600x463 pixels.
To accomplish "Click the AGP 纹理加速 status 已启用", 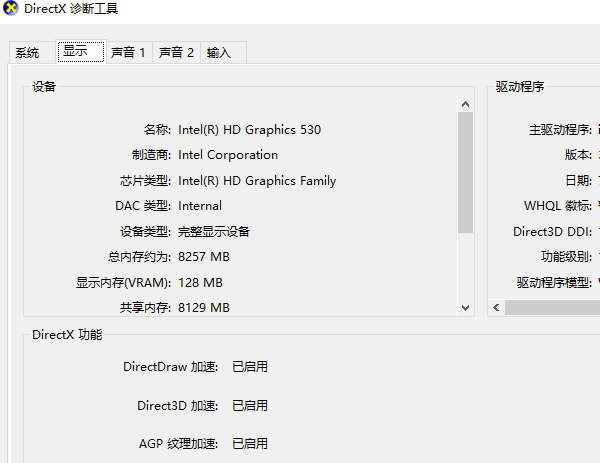I will point(250,444).
